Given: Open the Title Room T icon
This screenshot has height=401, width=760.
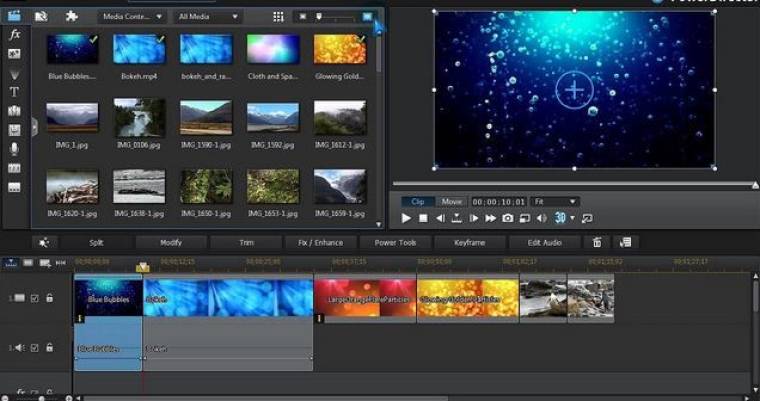Looking at the screenshot, I should click(x=15, y=92).
